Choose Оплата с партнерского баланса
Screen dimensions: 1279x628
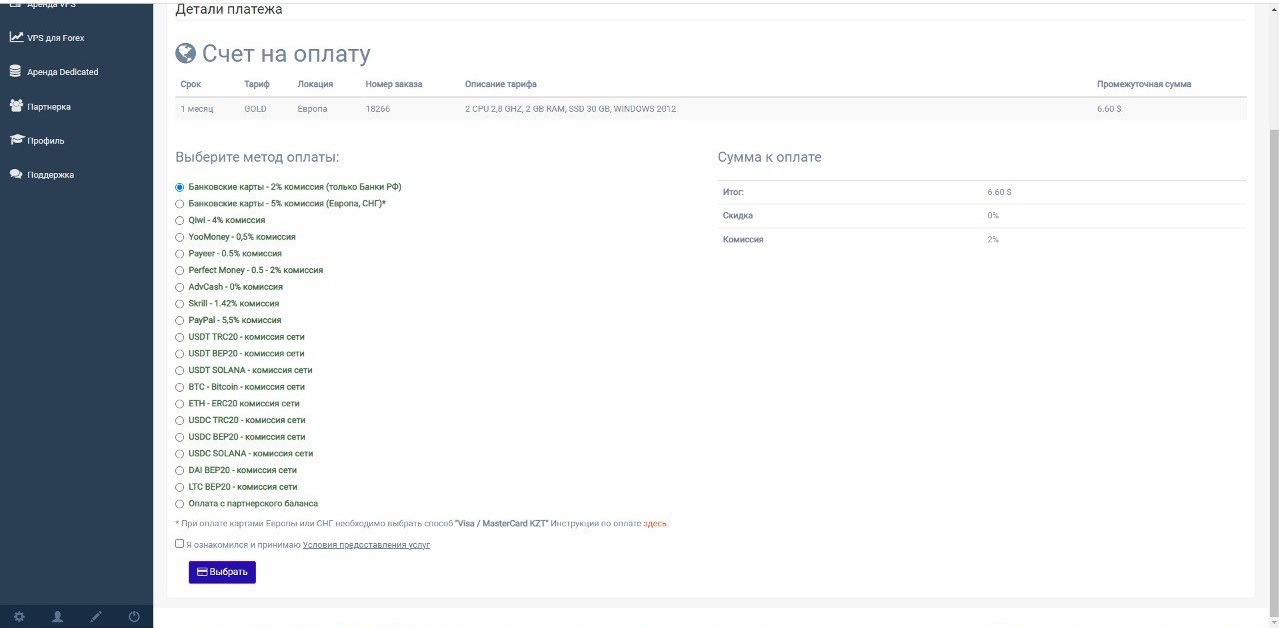click(x=180, y=504)
